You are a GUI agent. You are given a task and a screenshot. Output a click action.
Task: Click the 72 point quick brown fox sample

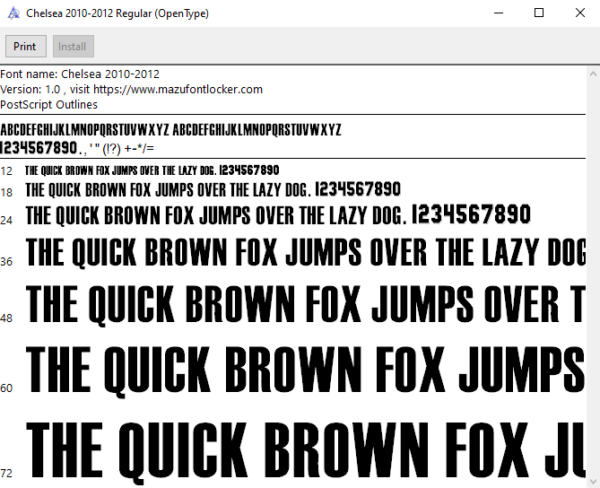click(x=306, y=452)
